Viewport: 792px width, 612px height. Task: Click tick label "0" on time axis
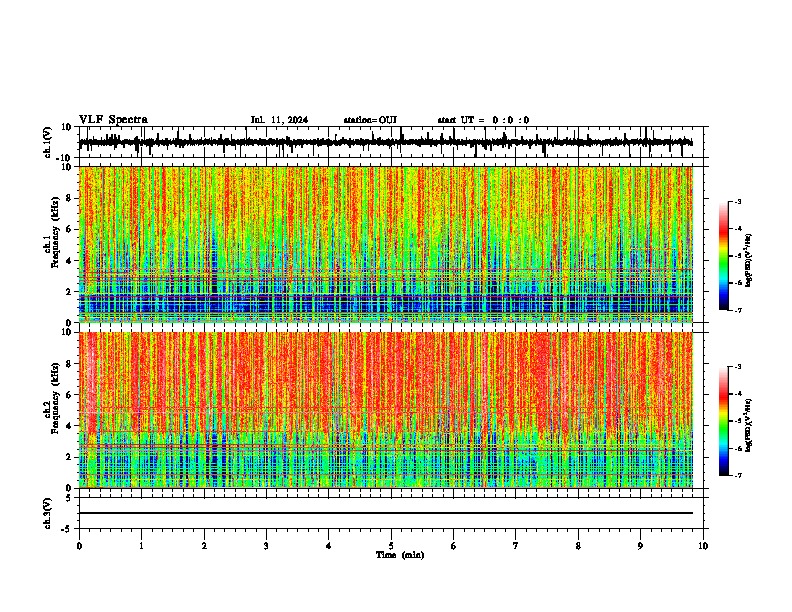point(79,546)
